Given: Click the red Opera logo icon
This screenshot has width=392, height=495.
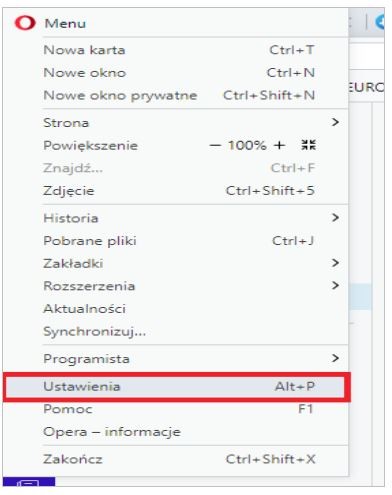Looking at the screenshot, I should tap(25, 23).
